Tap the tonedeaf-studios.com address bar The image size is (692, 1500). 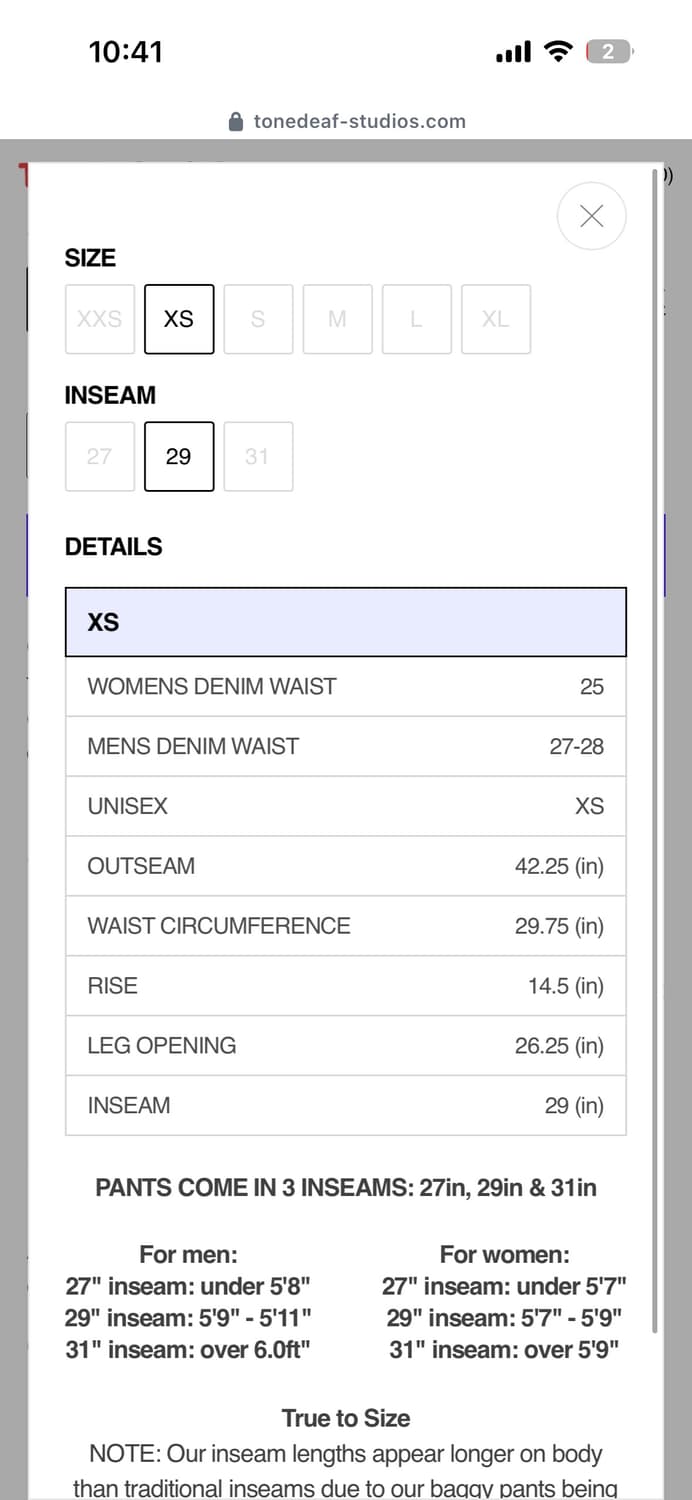(x=346, y=121)
